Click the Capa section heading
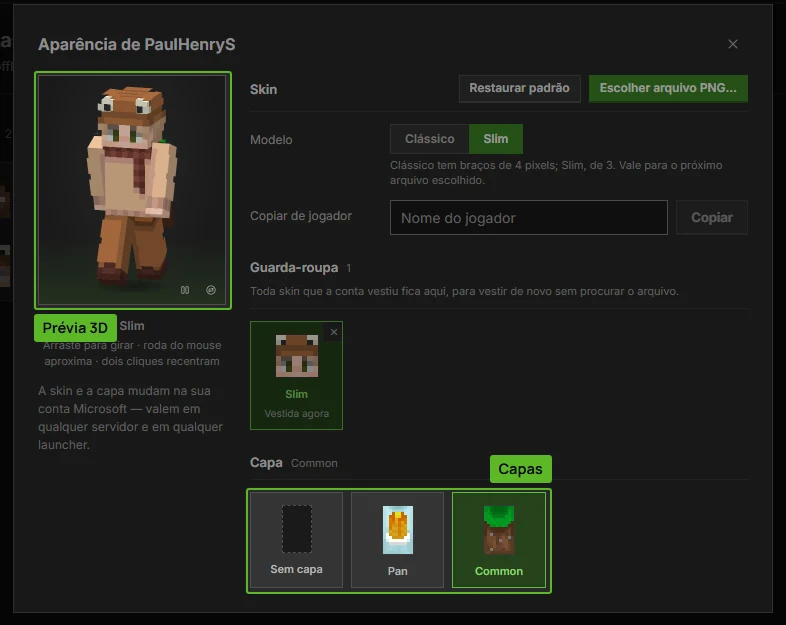 pyautogui.click(x=266, y=462)
